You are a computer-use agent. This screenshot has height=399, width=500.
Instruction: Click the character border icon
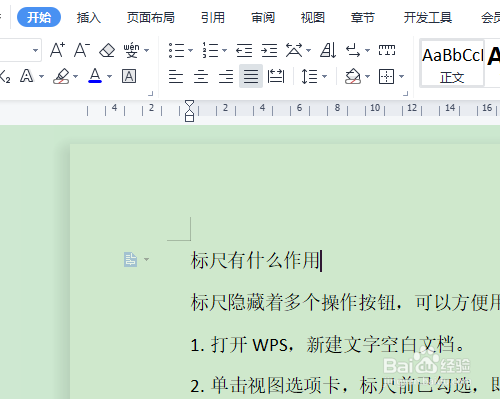[x=129, y=76]
